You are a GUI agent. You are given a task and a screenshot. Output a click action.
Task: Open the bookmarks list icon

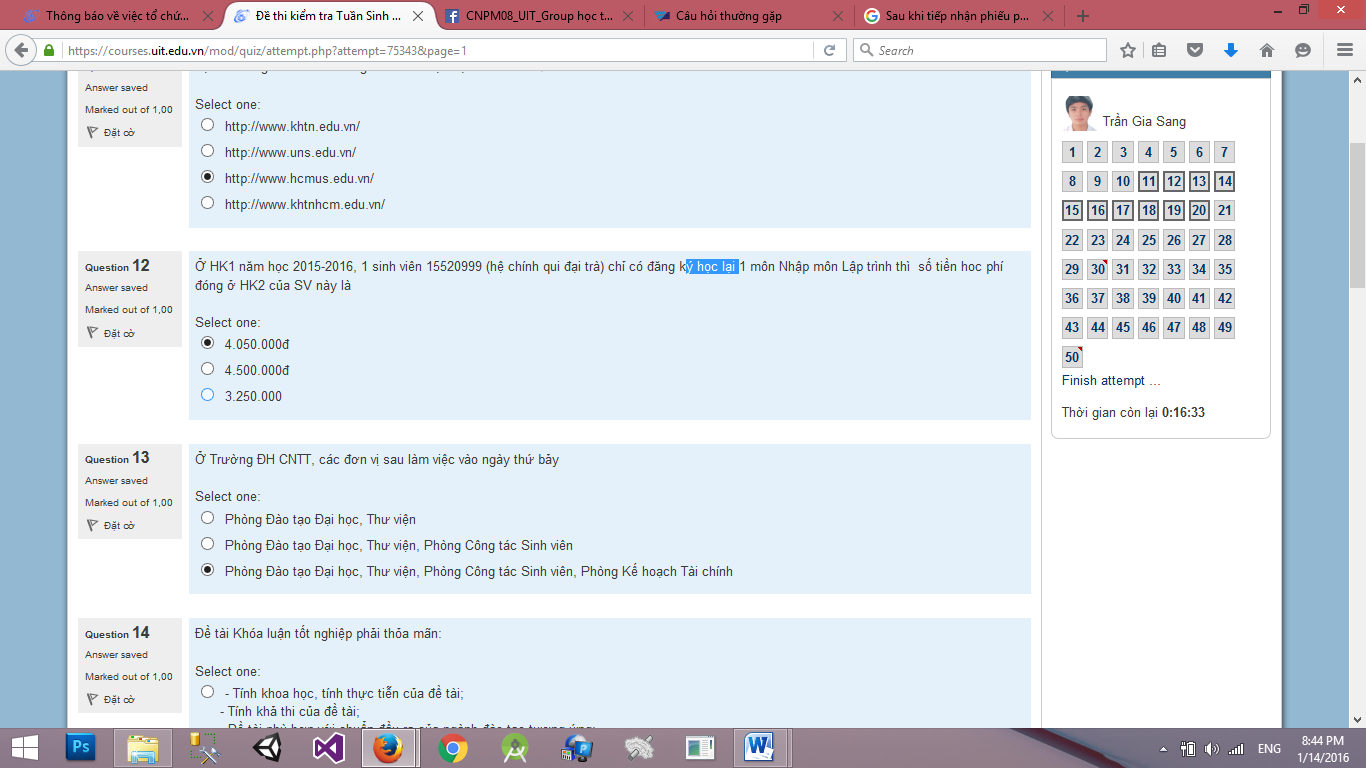pos(1159,49)
